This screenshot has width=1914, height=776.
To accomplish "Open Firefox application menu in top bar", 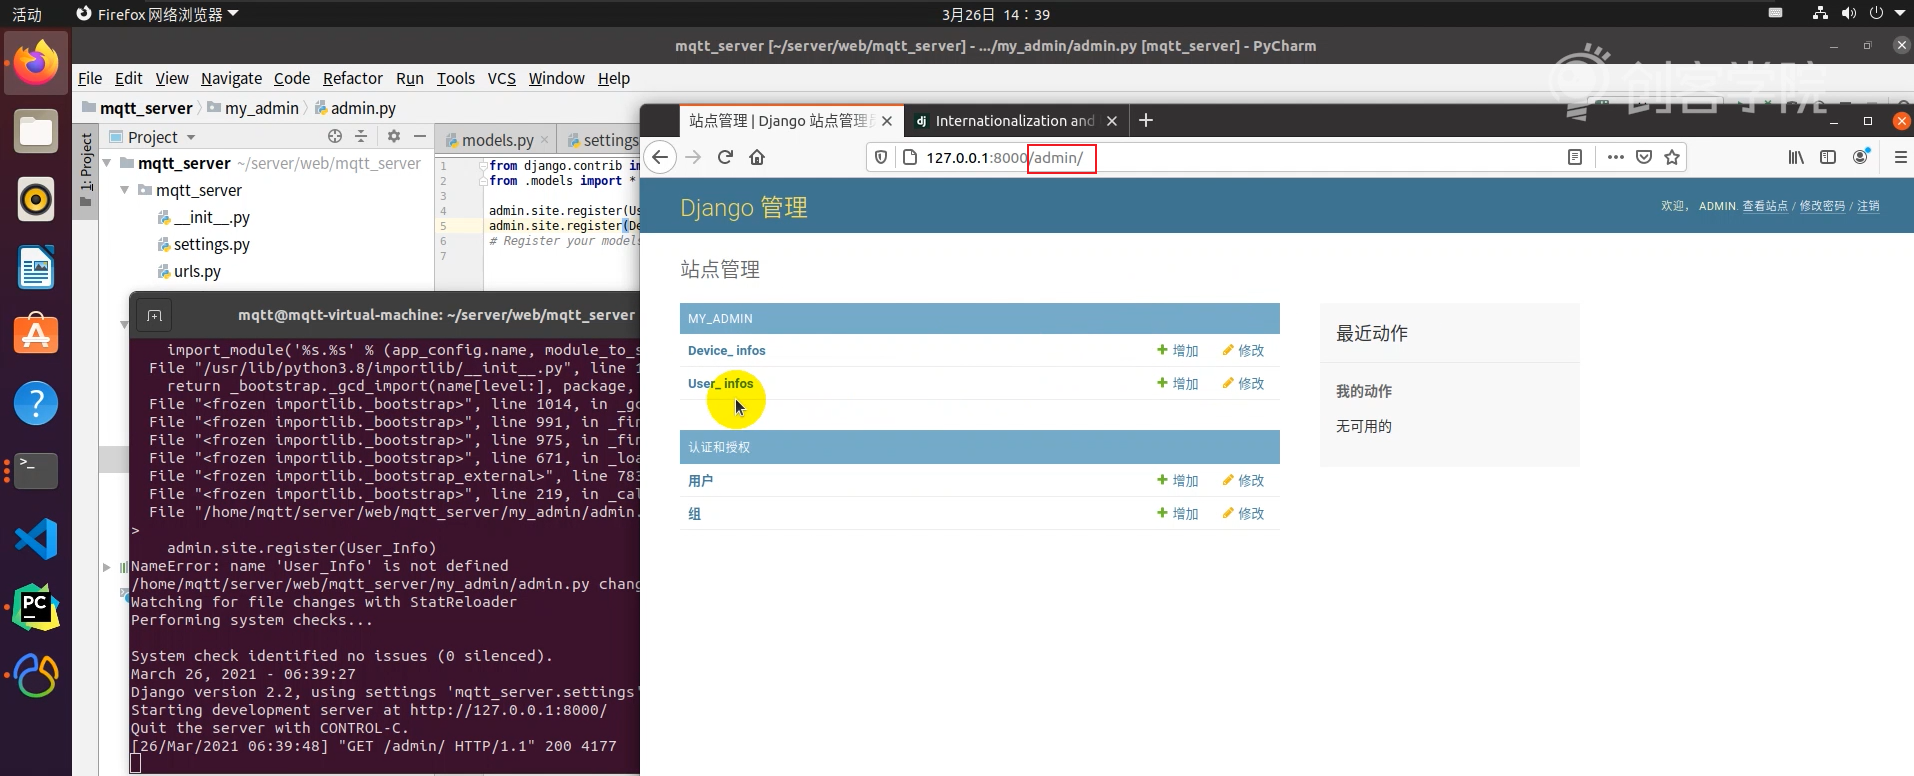I will (x=158, y=14).
